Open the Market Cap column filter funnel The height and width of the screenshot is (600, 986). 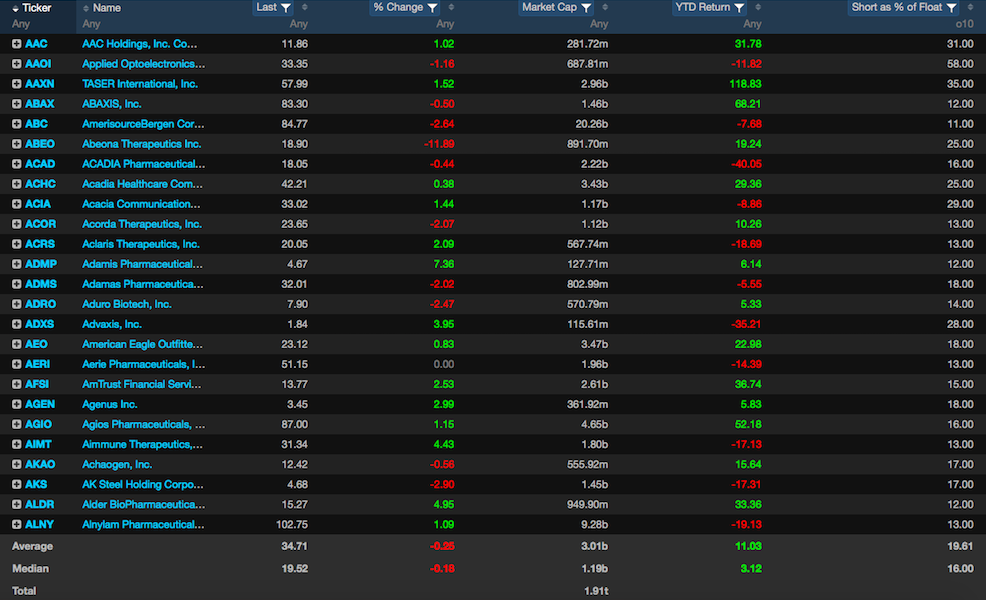(586, 8)
